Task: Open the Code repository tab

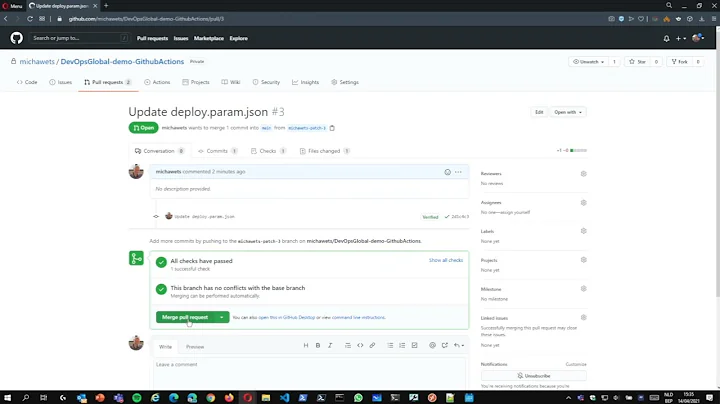Action: pos(27,82)
